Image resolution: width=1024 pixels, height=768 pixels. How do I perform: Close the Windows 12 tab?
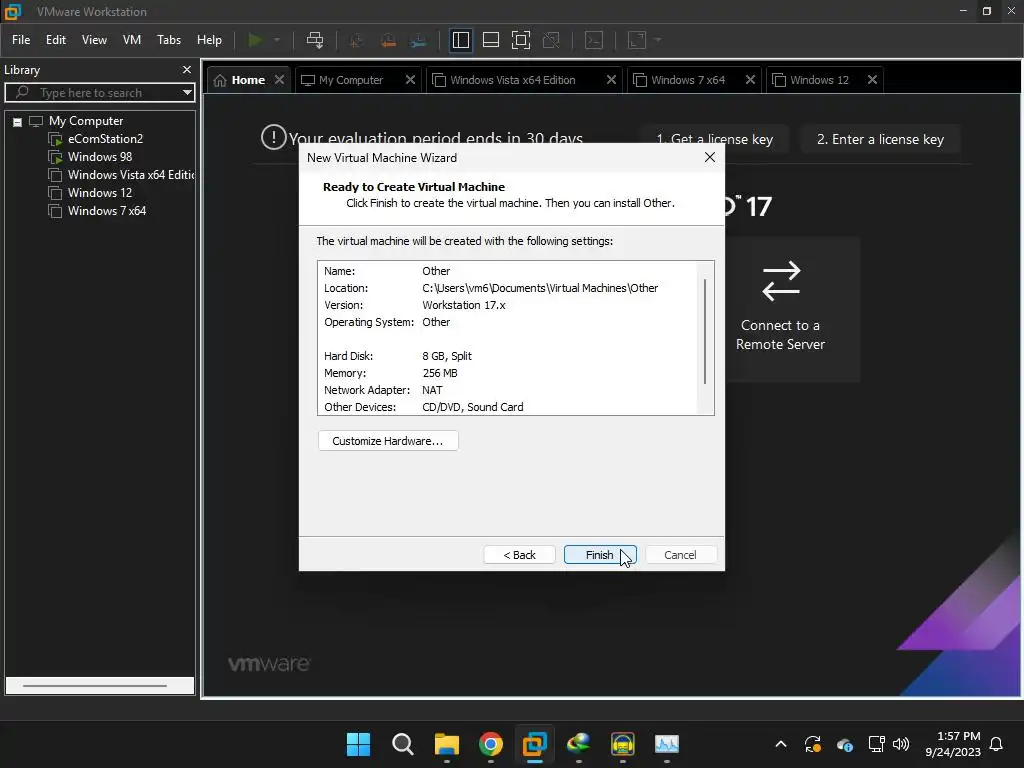872,80
